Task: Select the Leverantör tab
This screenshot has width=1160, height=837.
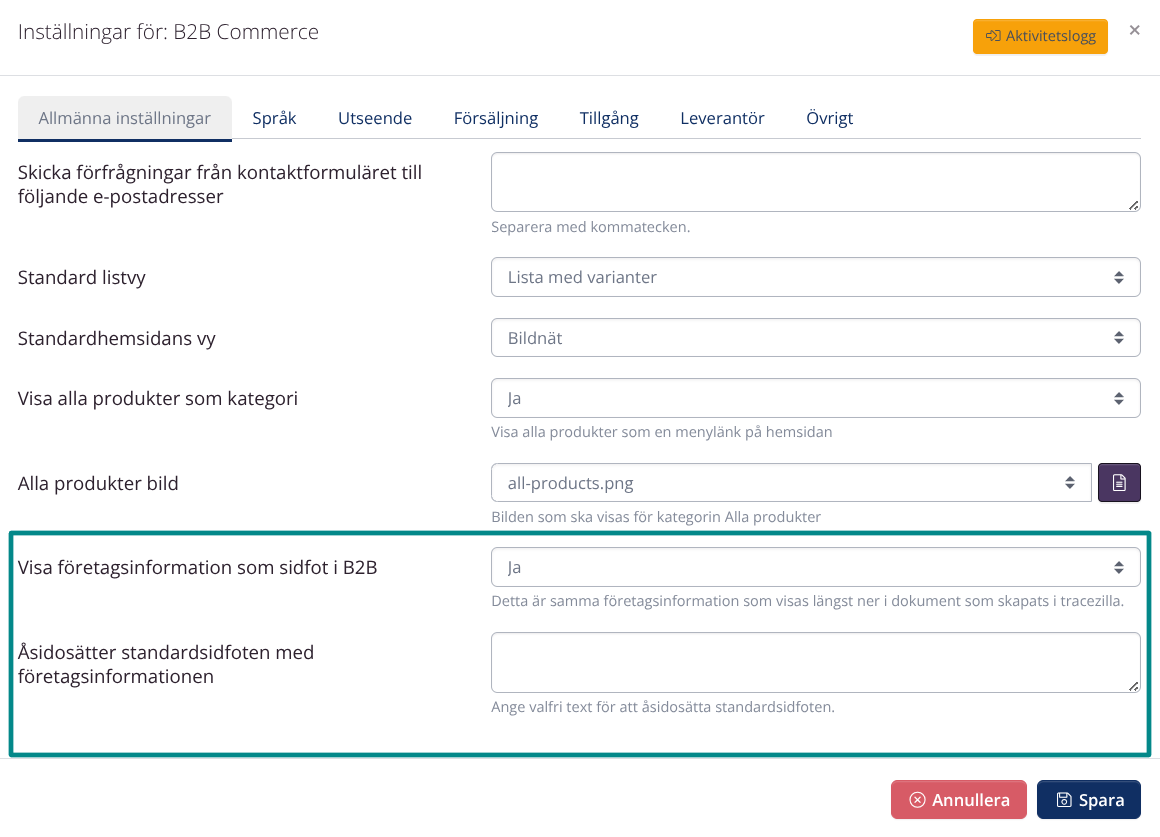Action: pos(722,117)
